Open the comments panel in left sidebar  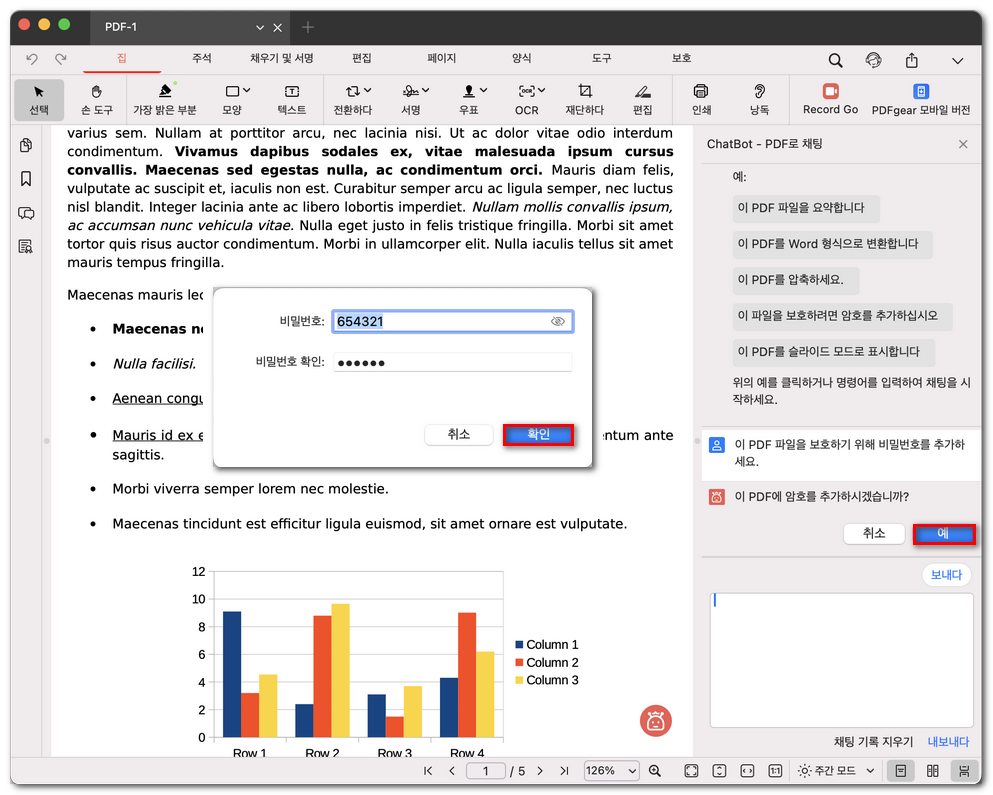27,213
